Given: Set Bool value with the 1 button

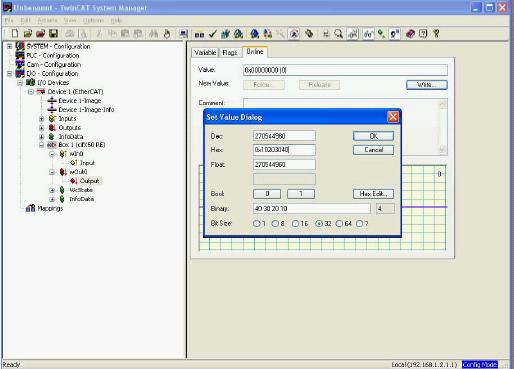Looking at the screenshot, I should [x=301, y=194].
